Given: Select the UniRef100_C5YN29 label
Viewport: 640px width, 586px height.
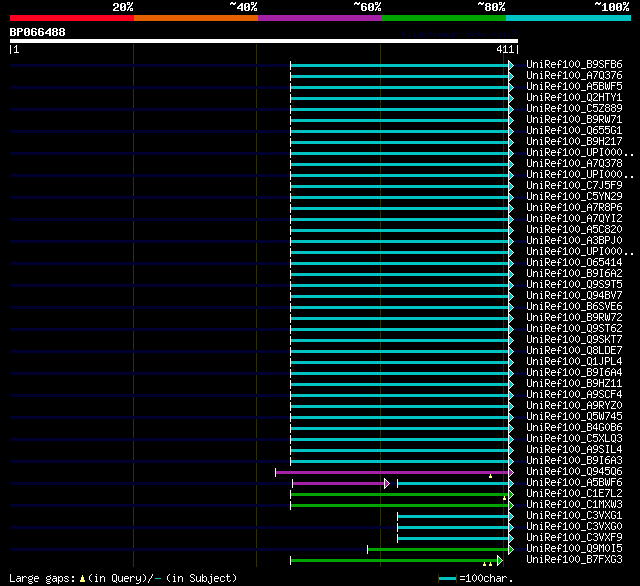Looking at the screenshot, I should click(x=574, y=197).
